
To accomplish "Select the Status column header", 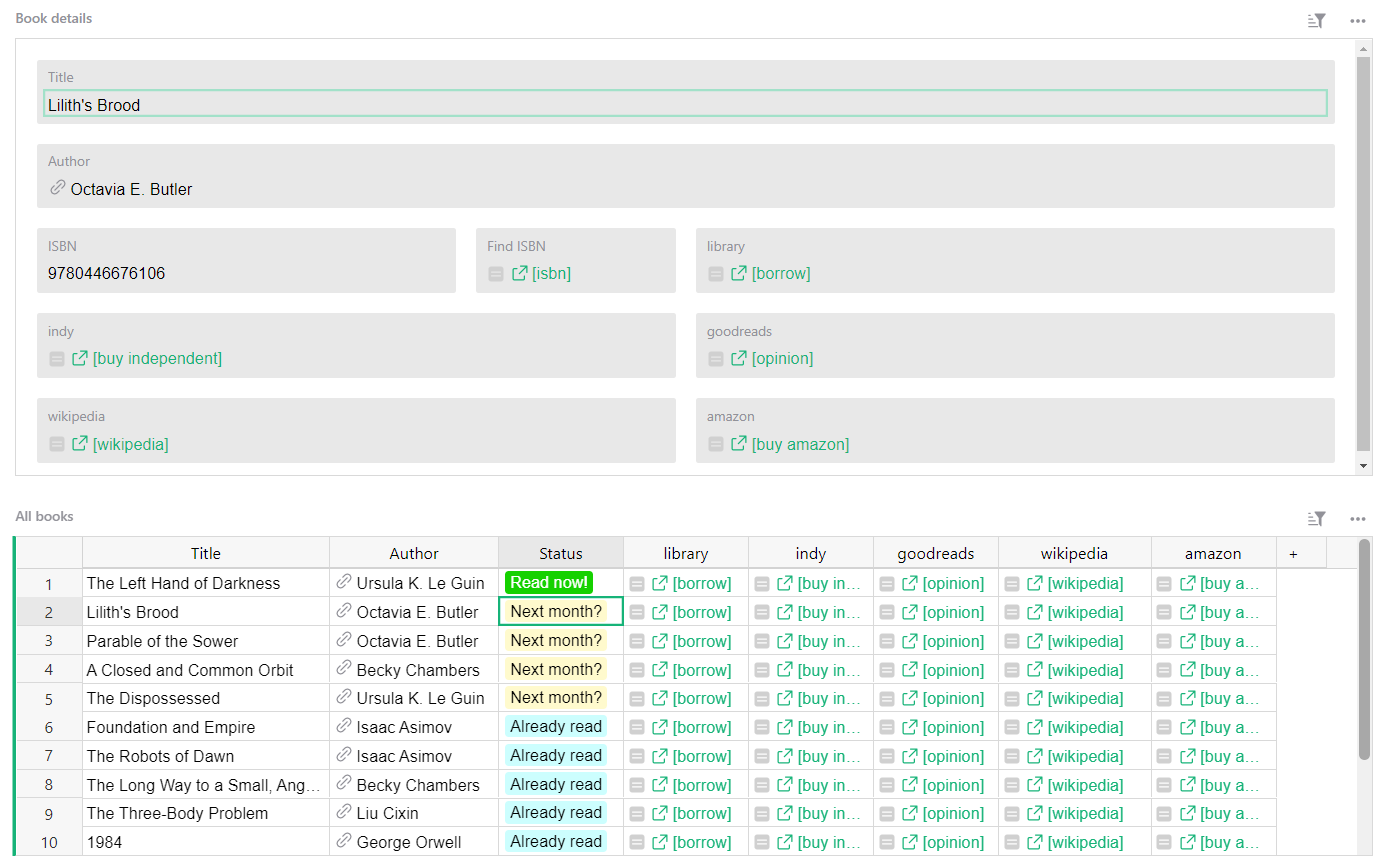I will point(560,553).
